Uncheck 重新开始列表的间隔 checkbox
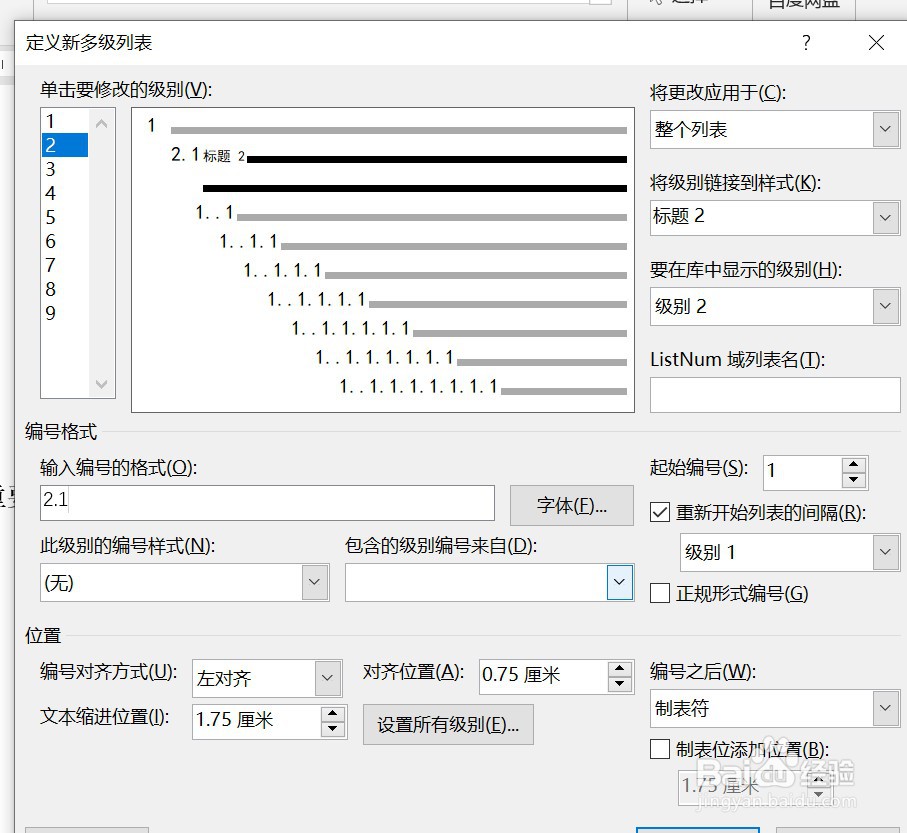The height and width of the screenshot is (833, 907). (x=660, y=513)
